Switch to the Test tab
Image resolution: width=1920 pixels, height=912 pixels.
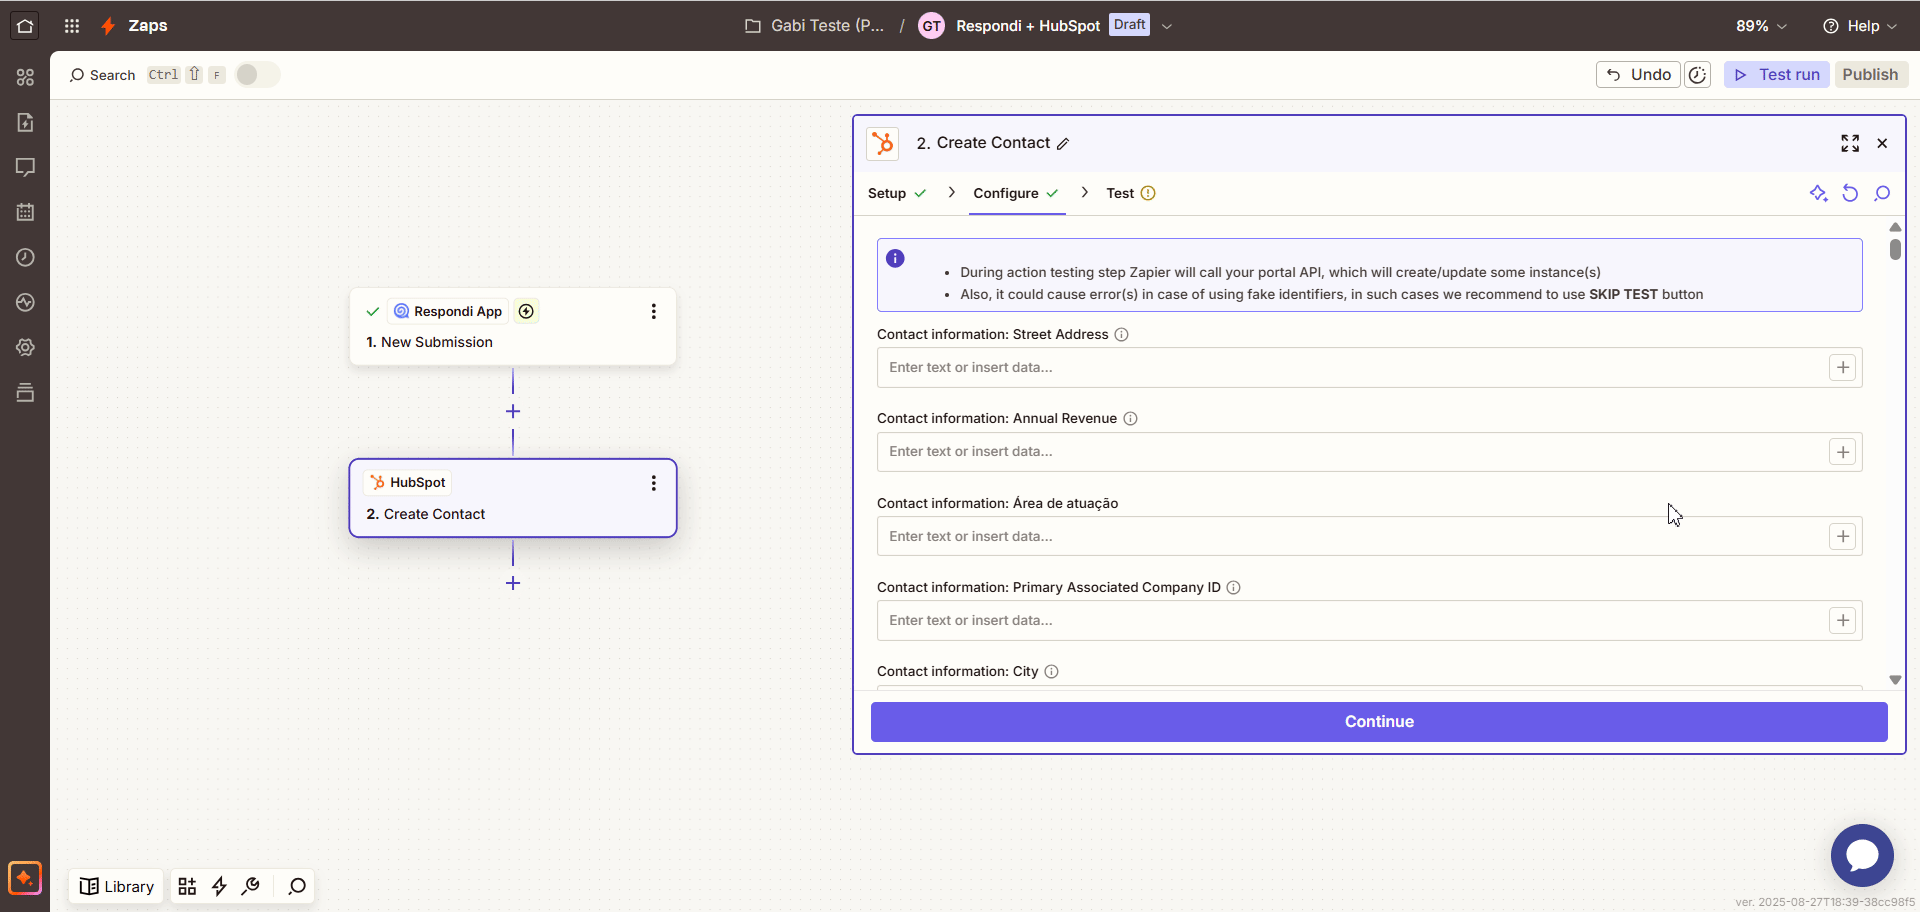click(1131, 193)
